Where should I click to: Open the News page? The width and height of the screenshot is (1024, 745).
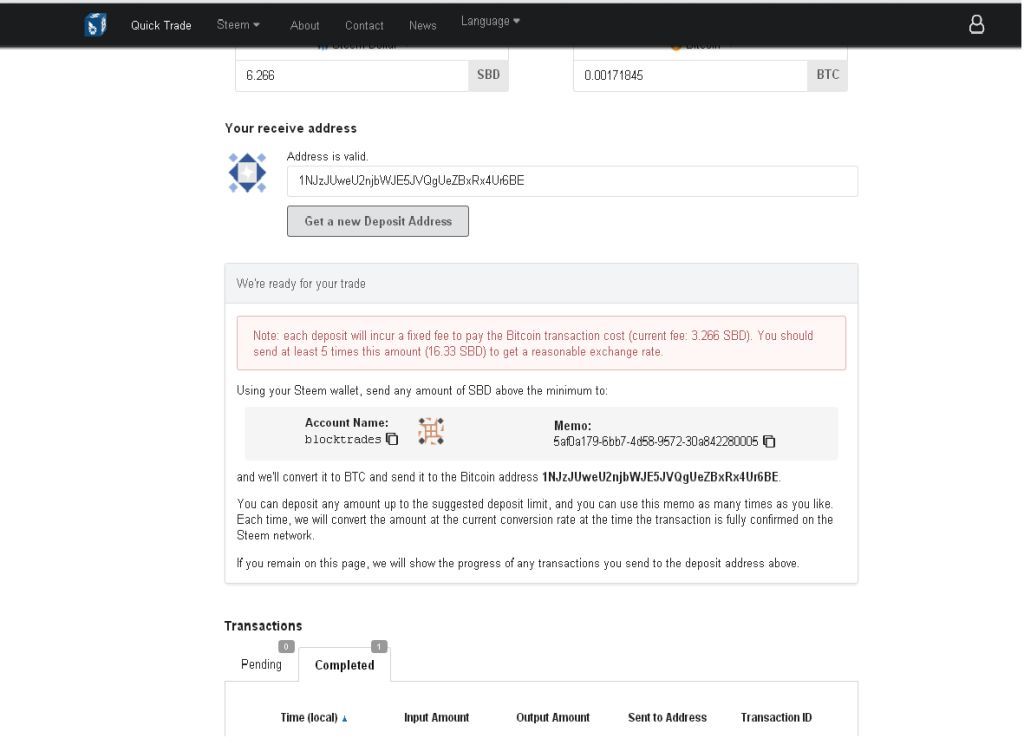[x=422, y=25]
